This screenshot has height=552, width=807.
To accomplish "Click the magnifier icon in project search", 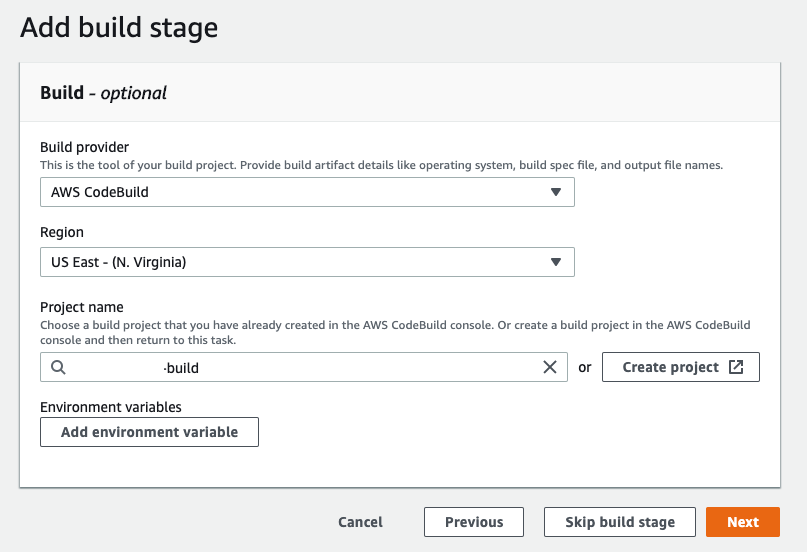I will [x=58, y=368].
